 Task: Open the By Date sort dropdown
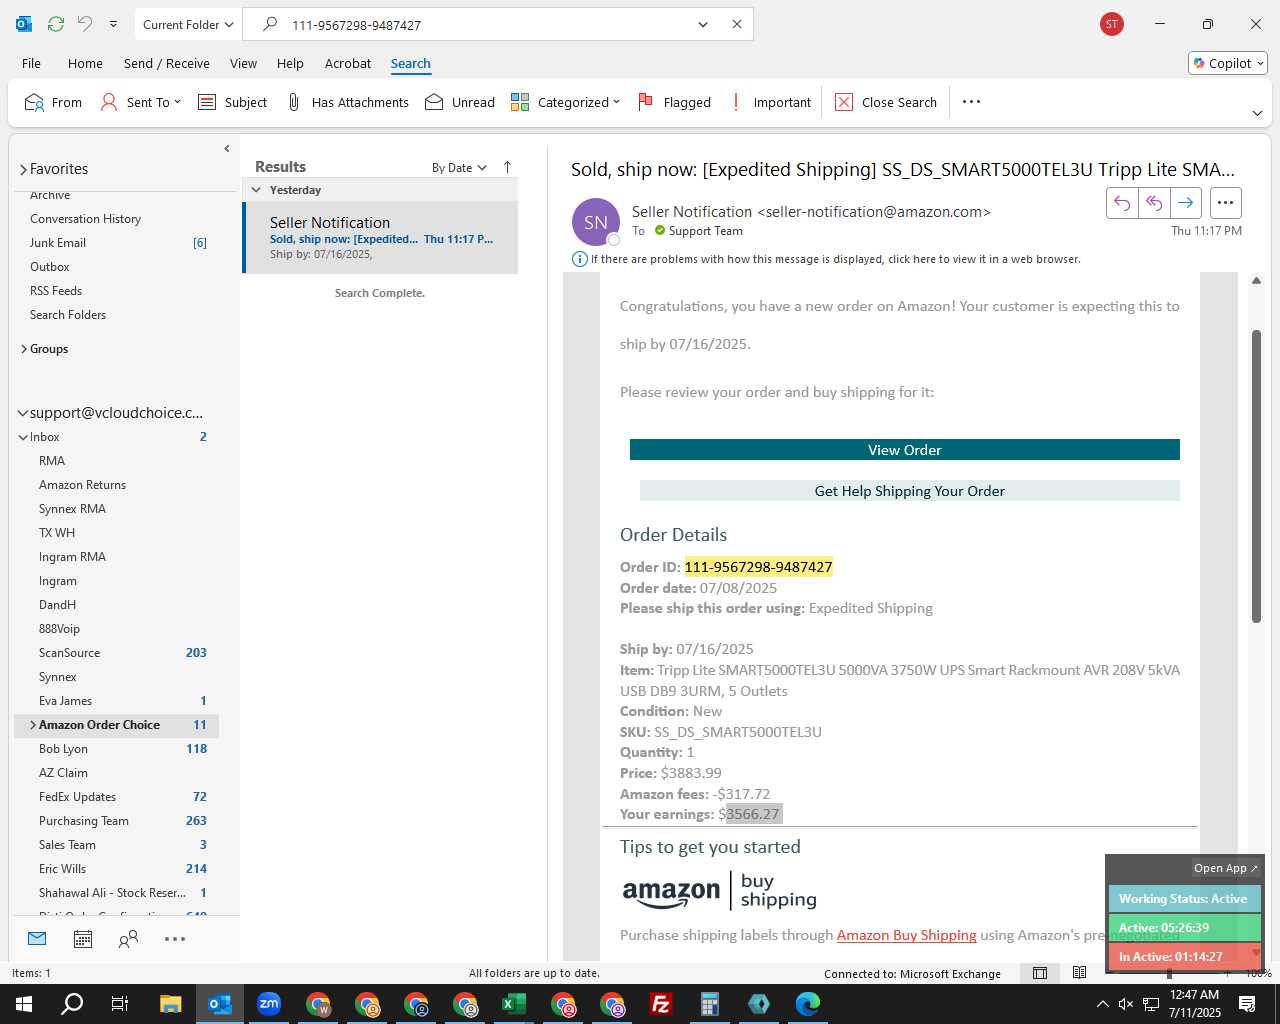[x=459, y=168]
